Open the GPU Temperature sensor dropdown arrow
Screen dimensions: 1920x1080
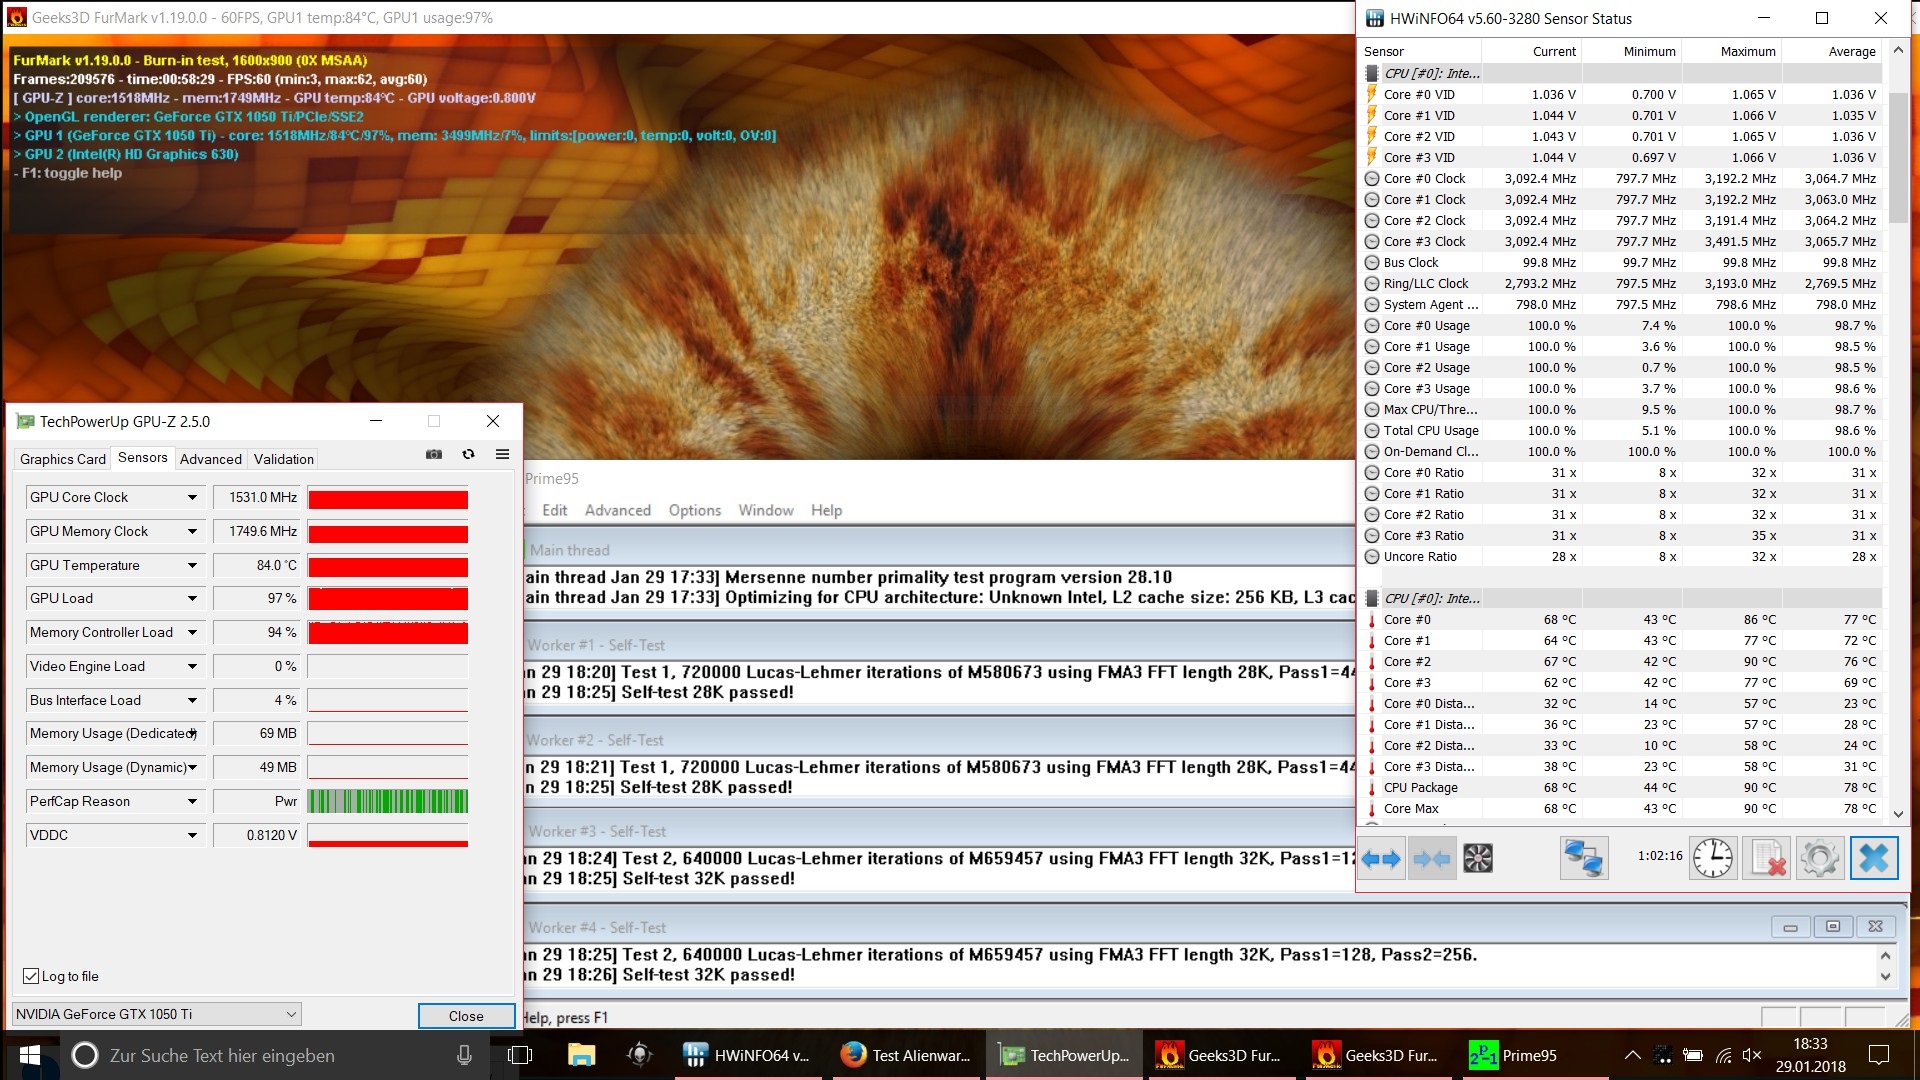tap(192, 565)
